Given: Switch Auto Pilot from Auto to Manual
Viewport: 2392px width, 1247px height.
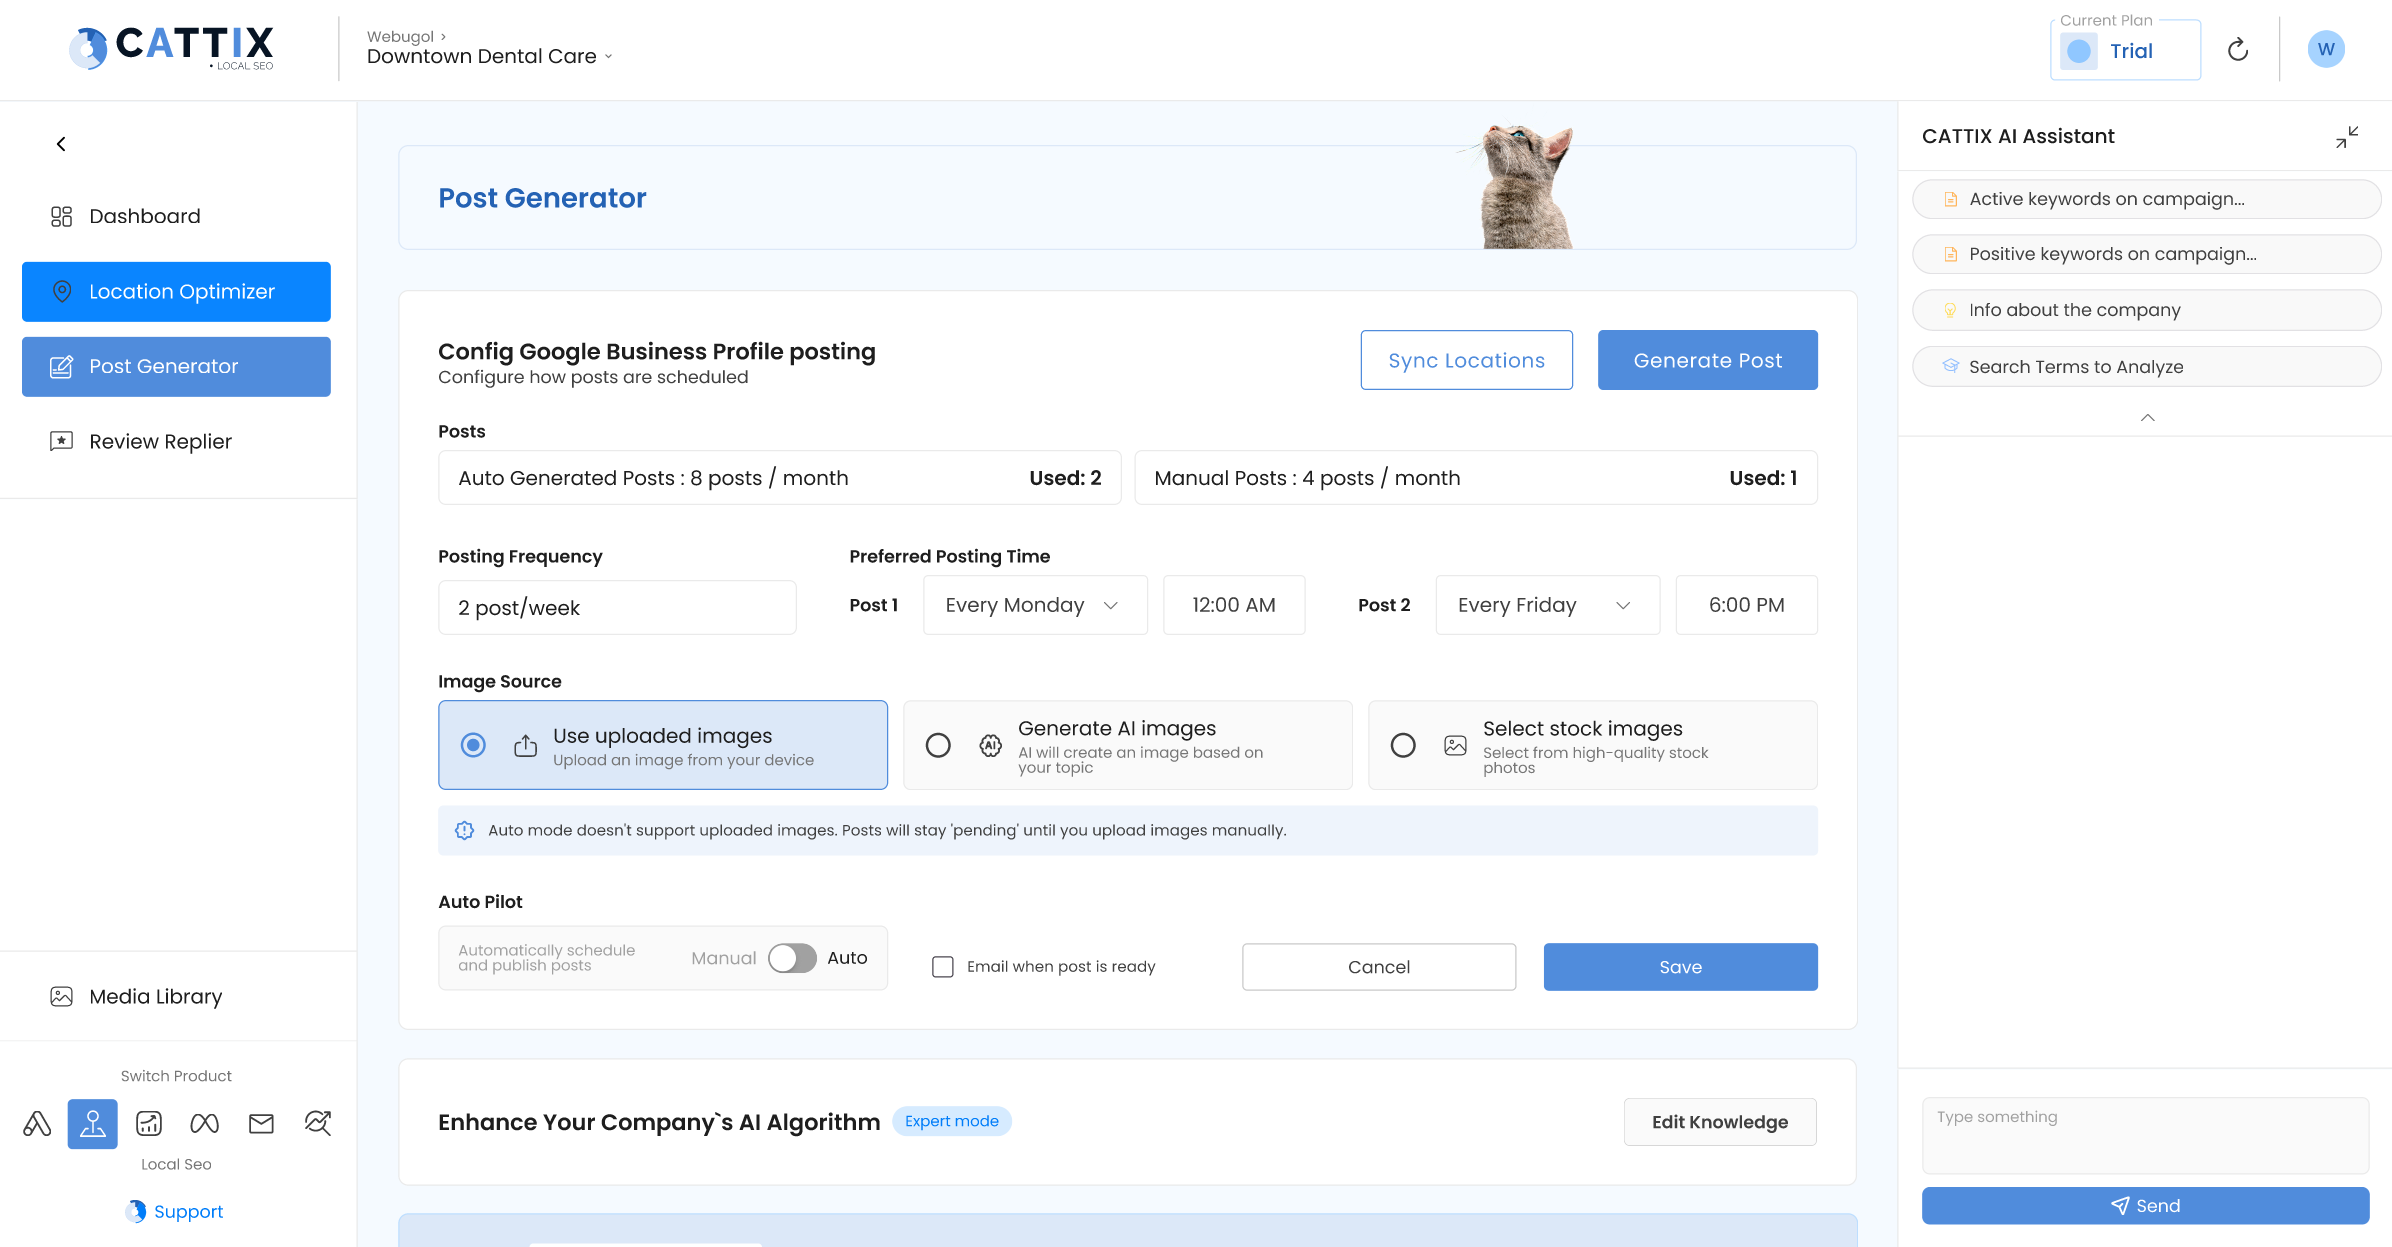Looking at the screenshot, I should pos(791,957).
